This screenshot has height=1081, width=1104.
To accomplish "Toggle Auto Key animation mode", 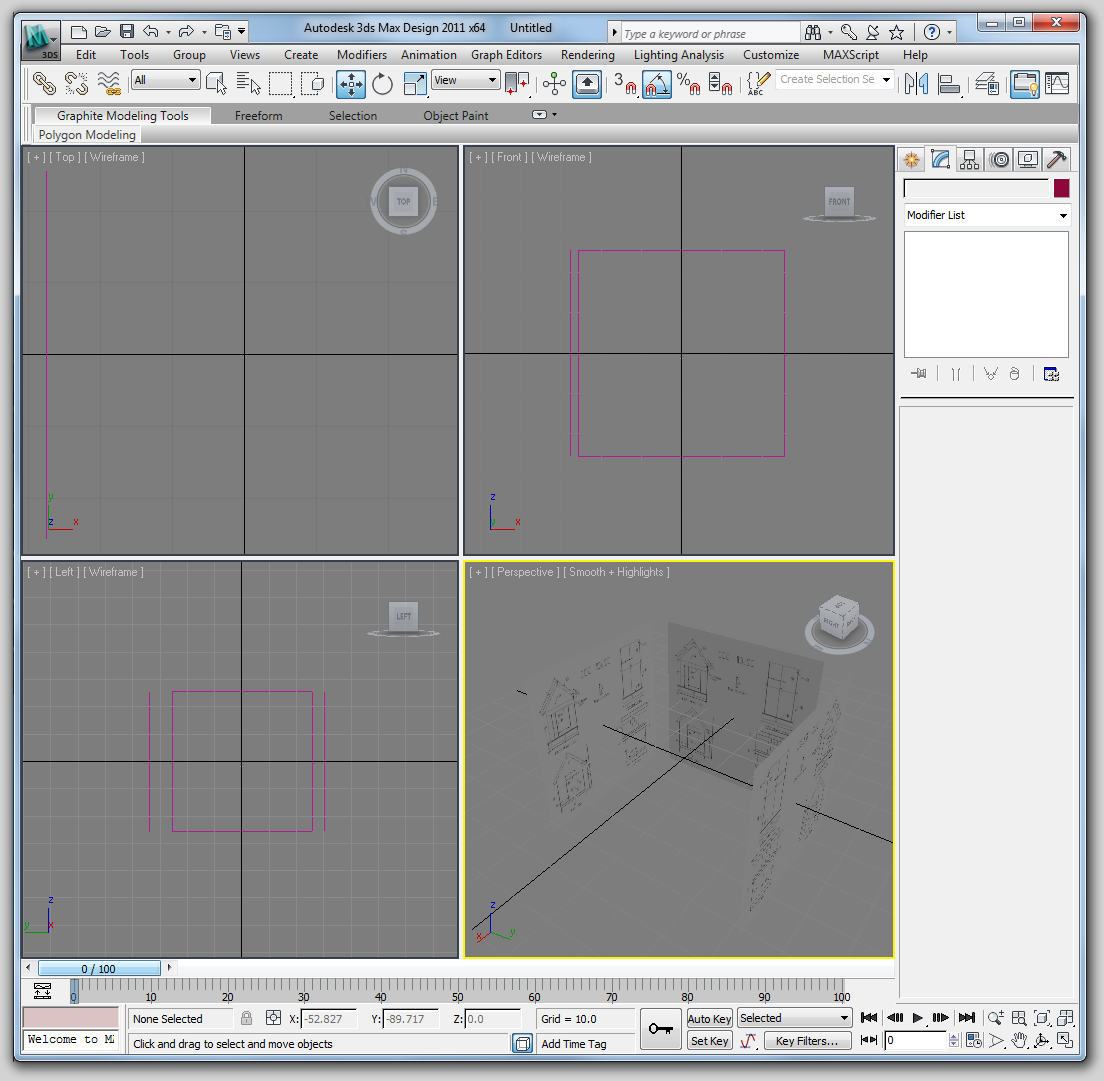I will (x=709, y=1019).
